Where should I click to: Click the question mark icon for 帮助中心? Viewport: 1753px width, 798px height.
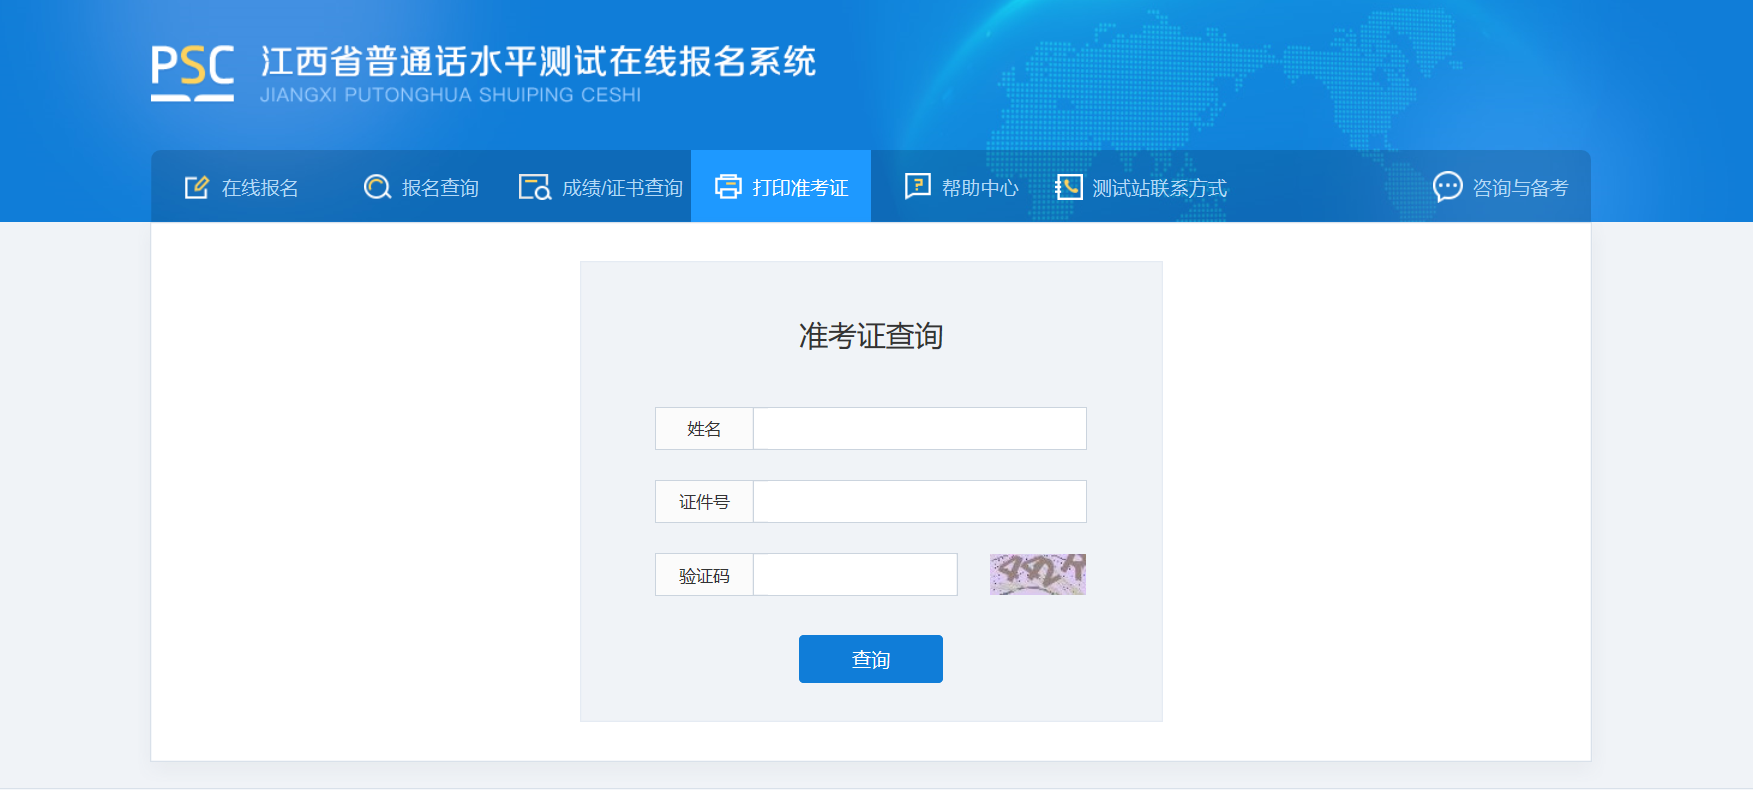tap(917, 187)
